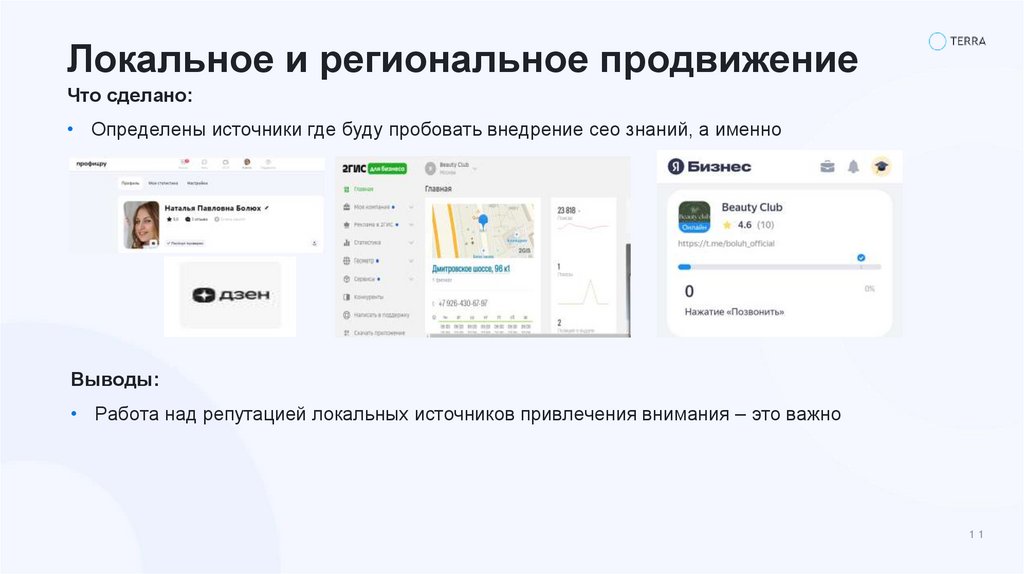Screen dimensions: 1024x574
Task: Expand the Моя компания chevron
Action: click(411, 207)
